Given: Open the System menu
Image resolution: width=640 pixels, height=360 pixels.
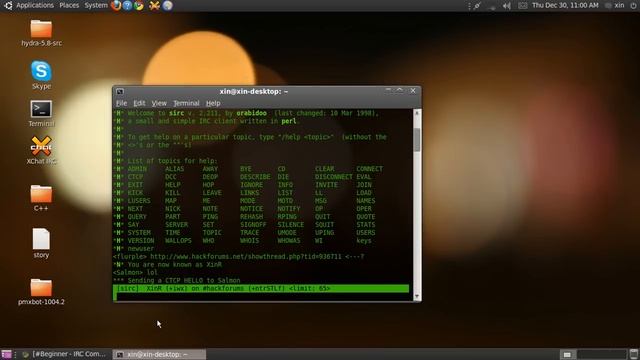Looking at the screenshot, I should pyautogui.click(x=96, y=5).
